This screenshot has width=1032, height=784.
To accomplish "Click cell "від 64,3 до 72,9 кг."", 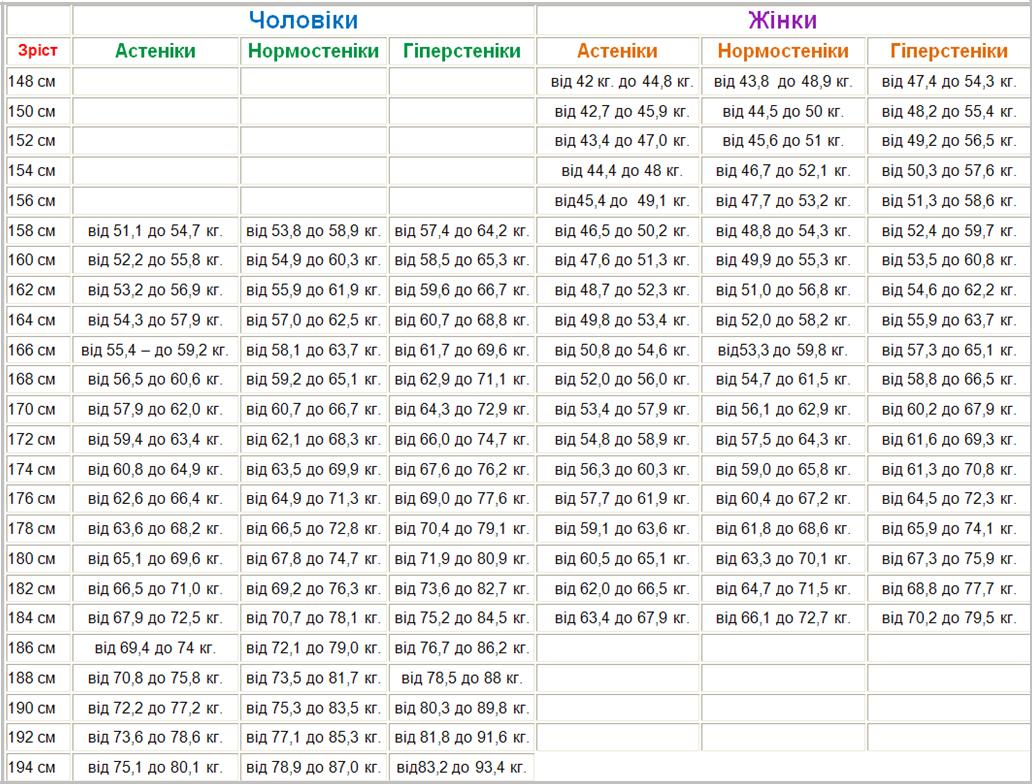I will (x=462, y=409).
